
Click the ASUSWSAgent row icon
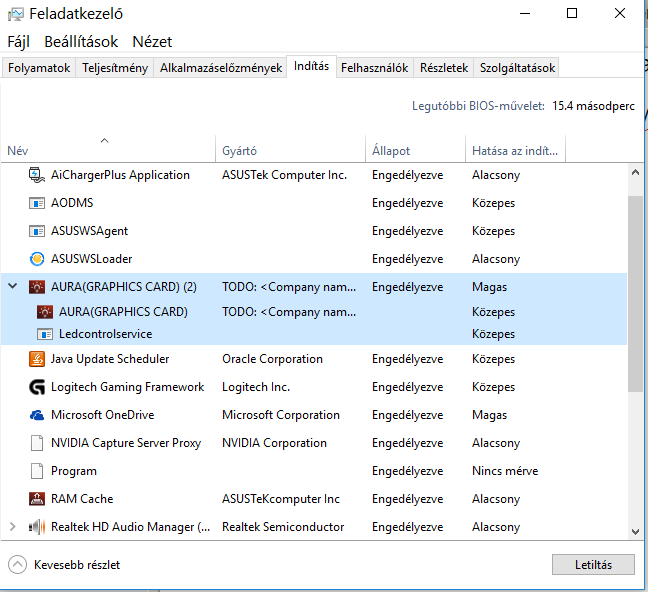click(37, 231)
